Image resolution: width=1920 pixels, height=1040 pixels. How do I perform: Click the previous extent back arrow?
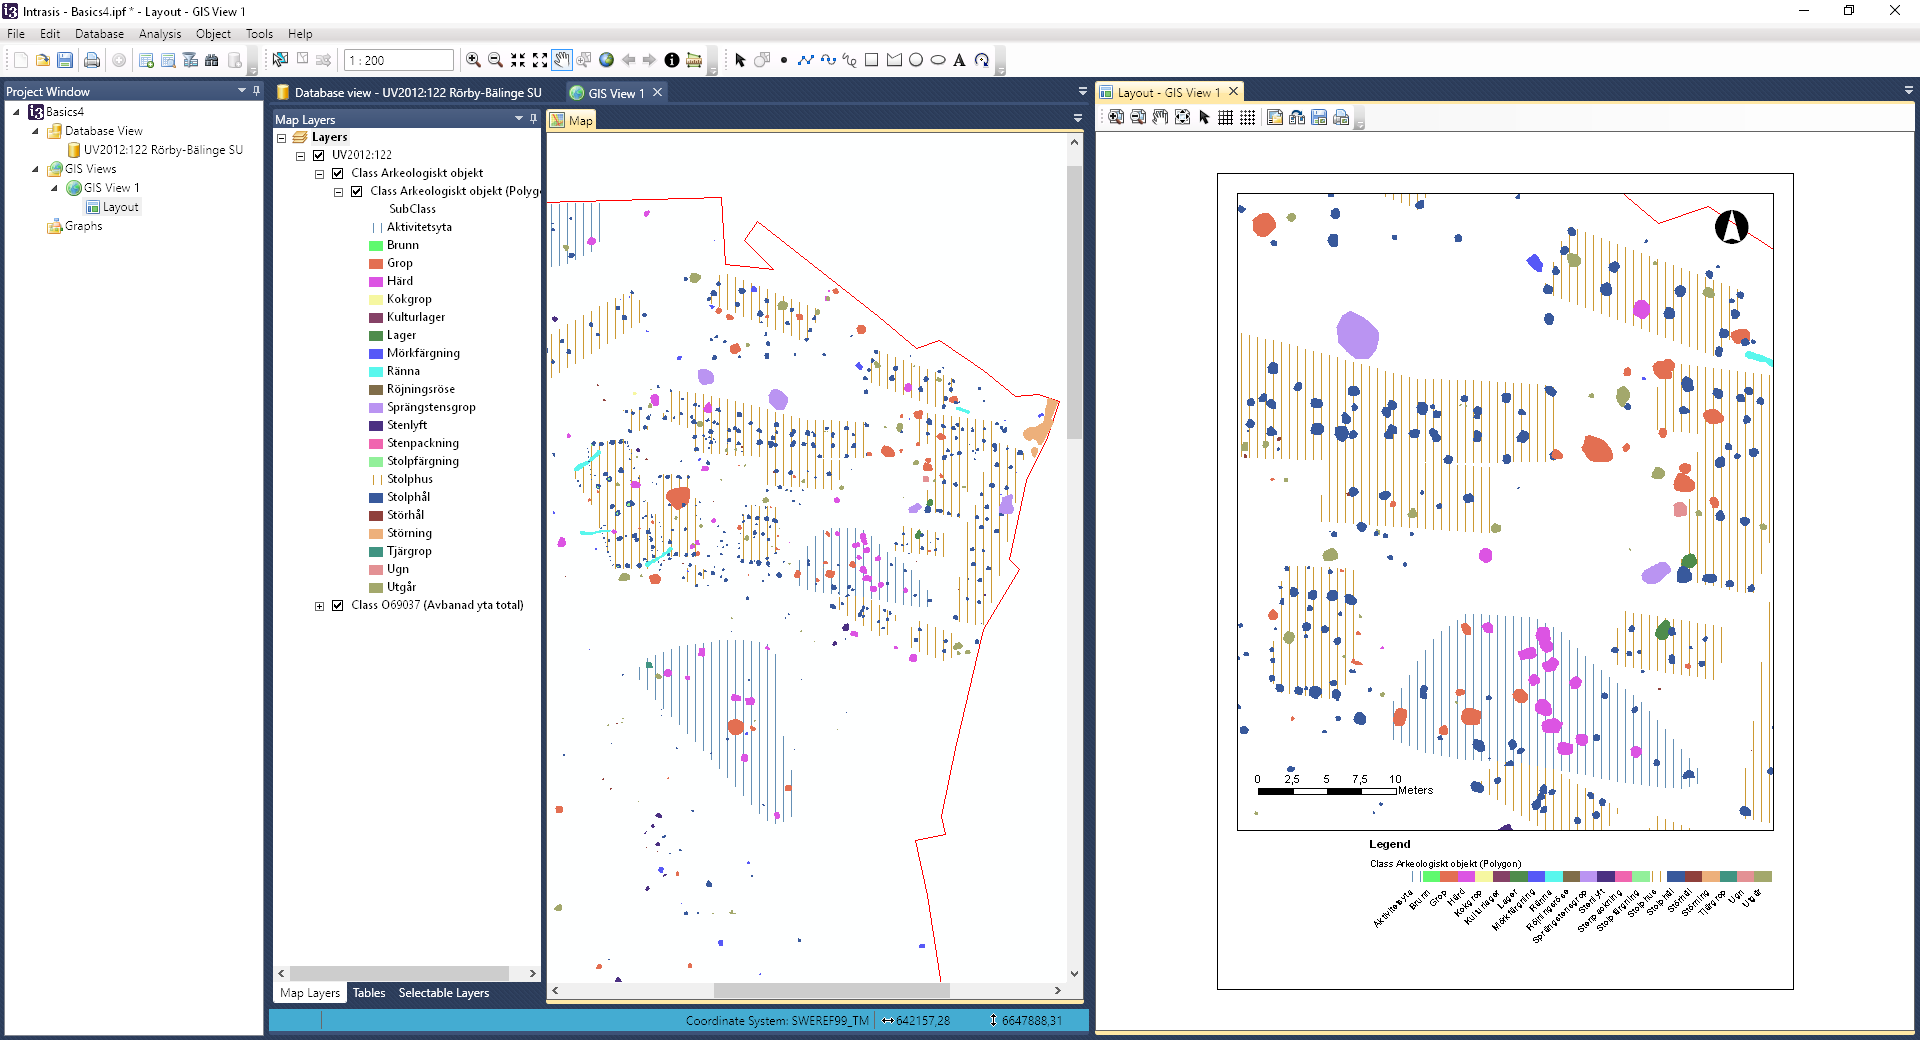pyautogui.click(x=628, y=60)
